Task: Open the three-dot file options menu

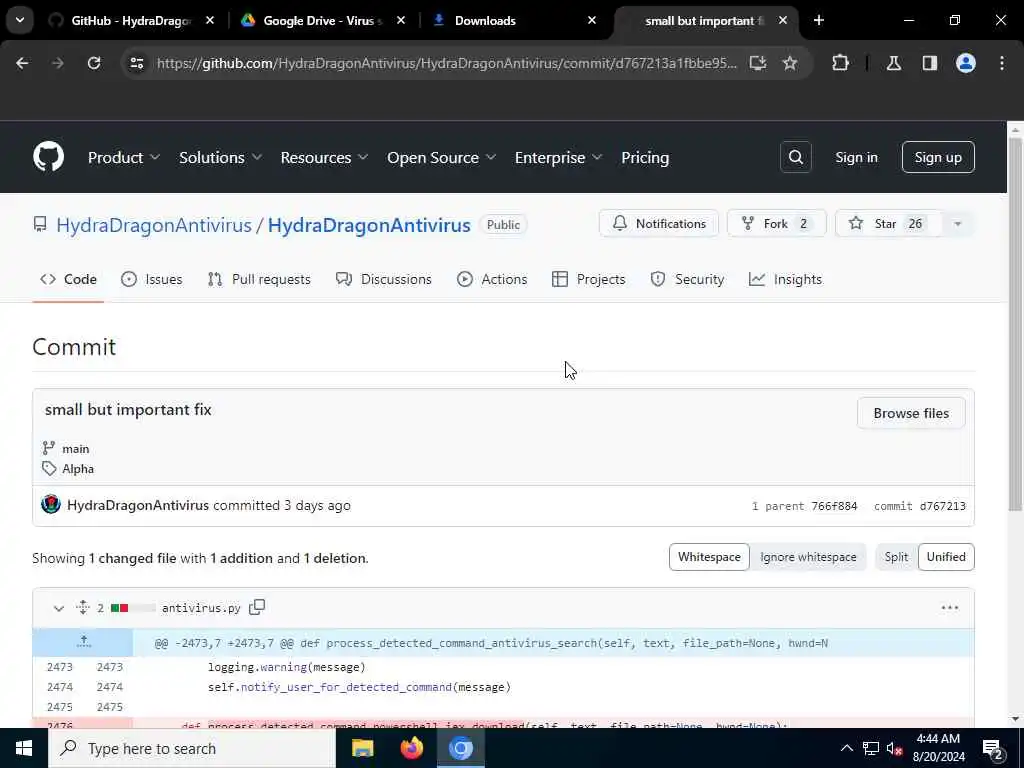Action: [950, 607]
